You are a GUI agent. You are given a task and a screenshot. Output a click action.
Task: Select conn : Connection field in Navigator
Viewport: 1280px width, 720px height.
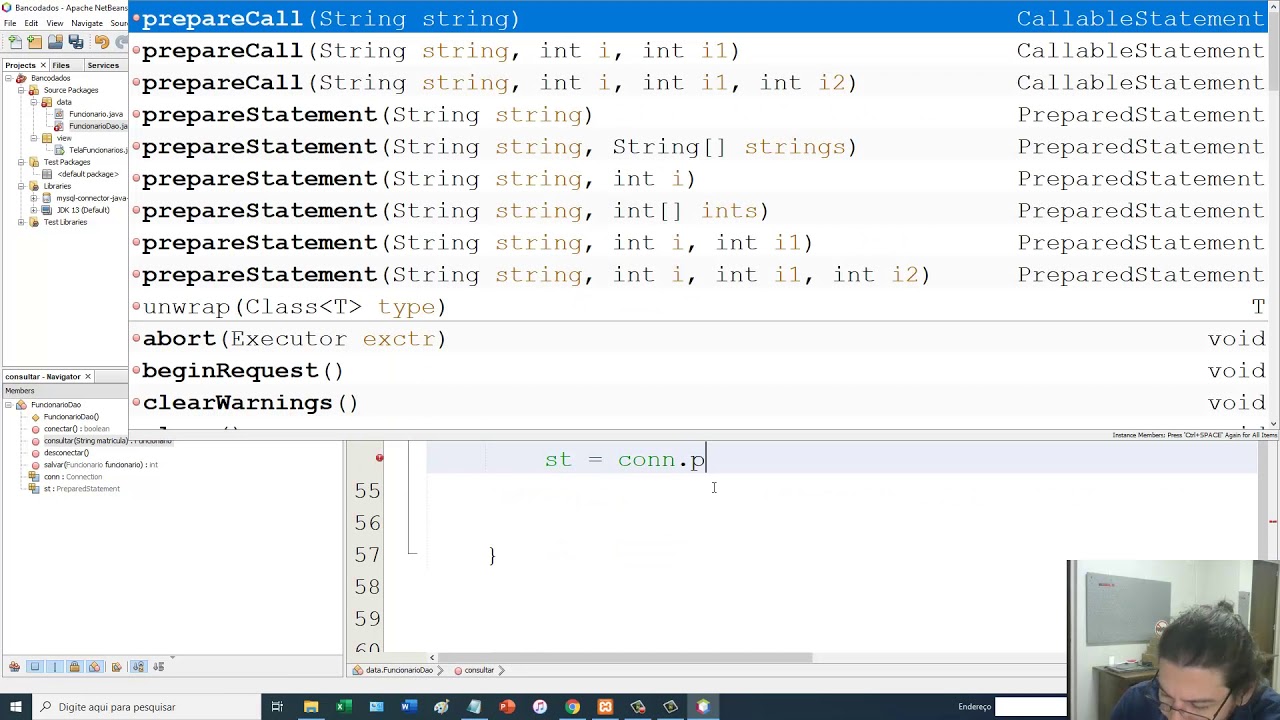72,477
